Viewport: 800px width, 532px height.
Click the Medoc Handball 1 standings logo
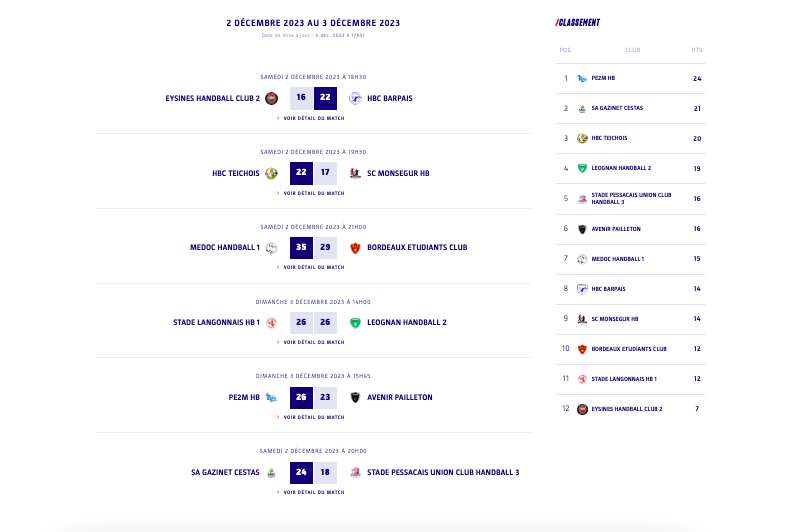click(582, 259)
